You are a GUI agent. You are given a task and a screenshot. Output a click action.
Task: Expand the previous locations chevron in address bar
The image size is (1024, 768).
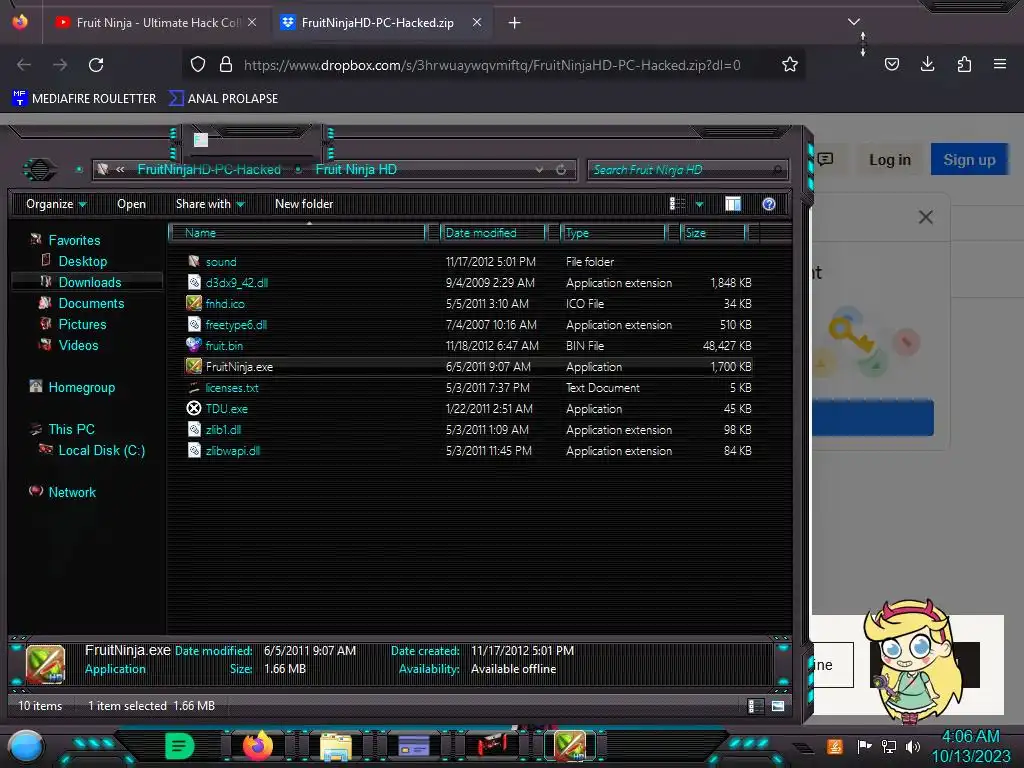[120, 170]
